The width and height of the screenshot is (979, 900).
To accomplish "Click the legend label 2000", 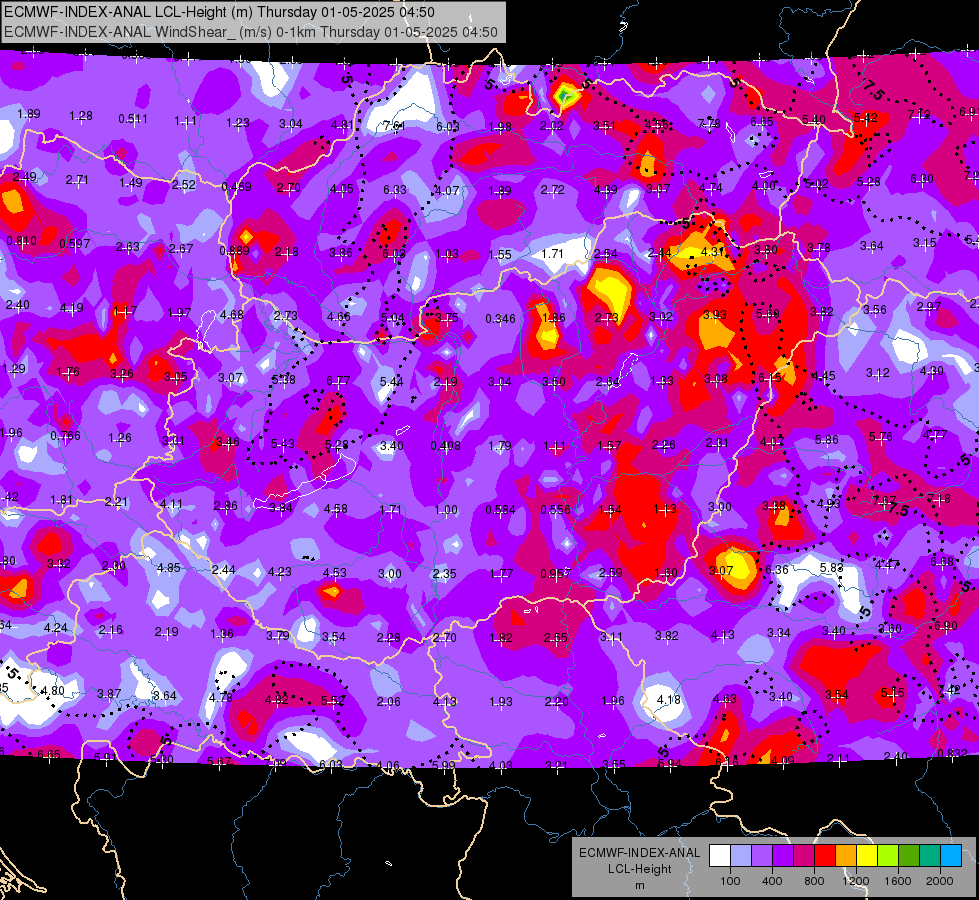I will (940, 881).
